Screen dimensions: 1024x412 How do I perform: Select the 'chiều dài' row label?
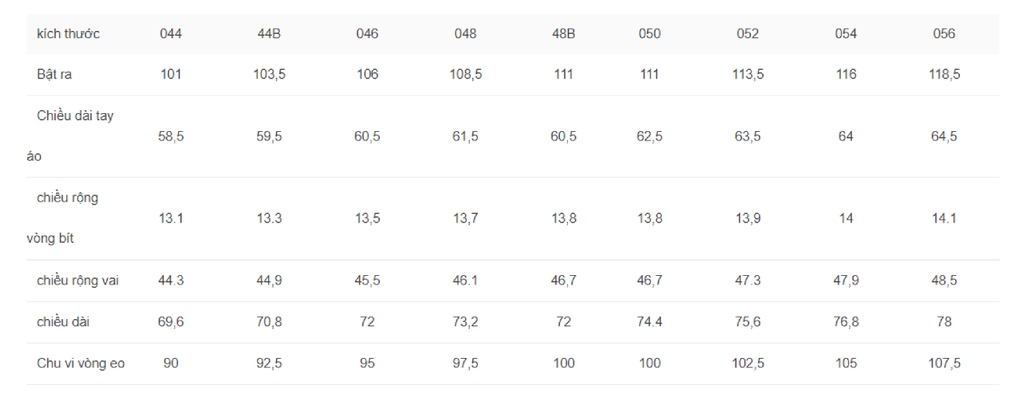[x=63, y=322]
